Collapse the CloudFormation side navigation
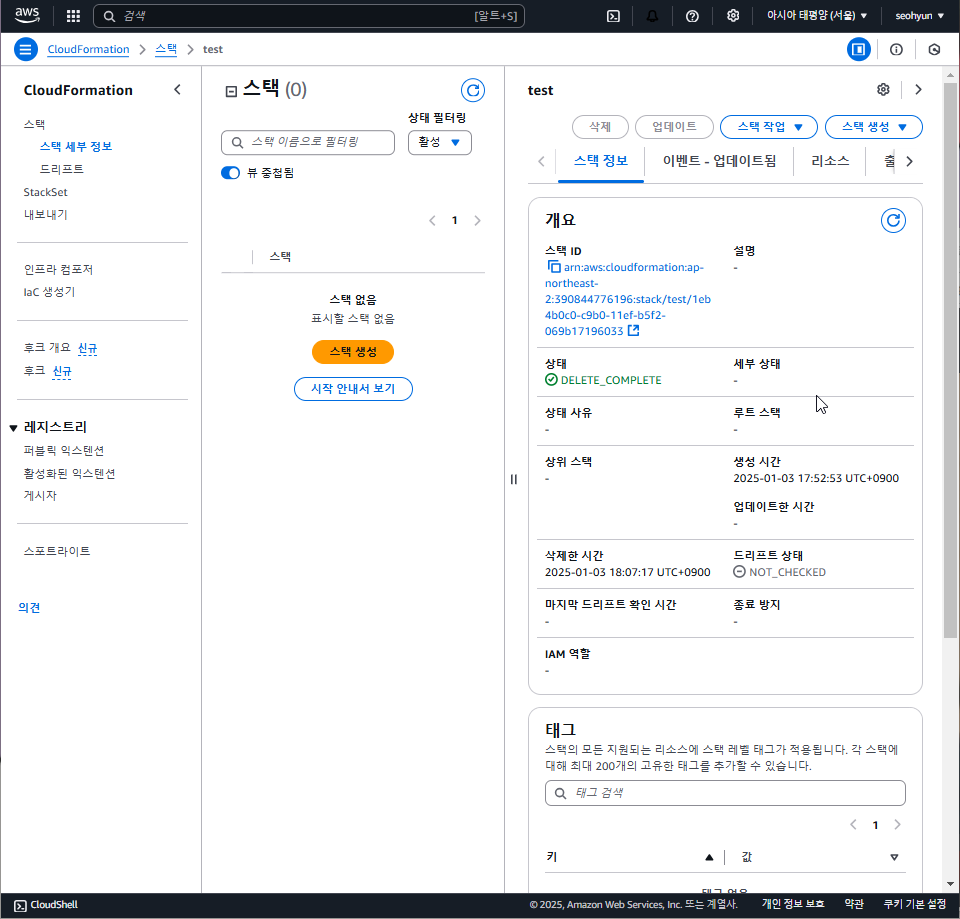 178,90
